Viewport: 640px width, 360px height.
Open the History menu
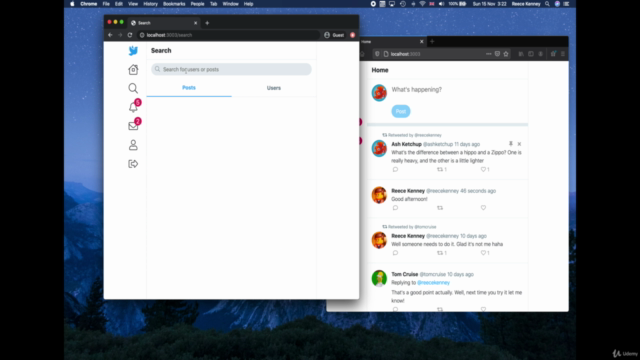[x=150, y=4]
